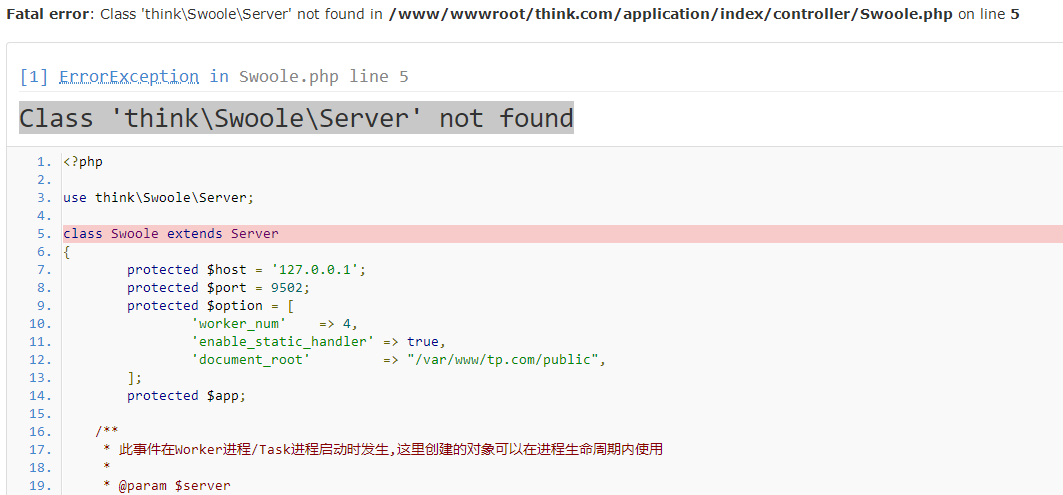Click the ErrorException link in the header

tap(129, 77)
